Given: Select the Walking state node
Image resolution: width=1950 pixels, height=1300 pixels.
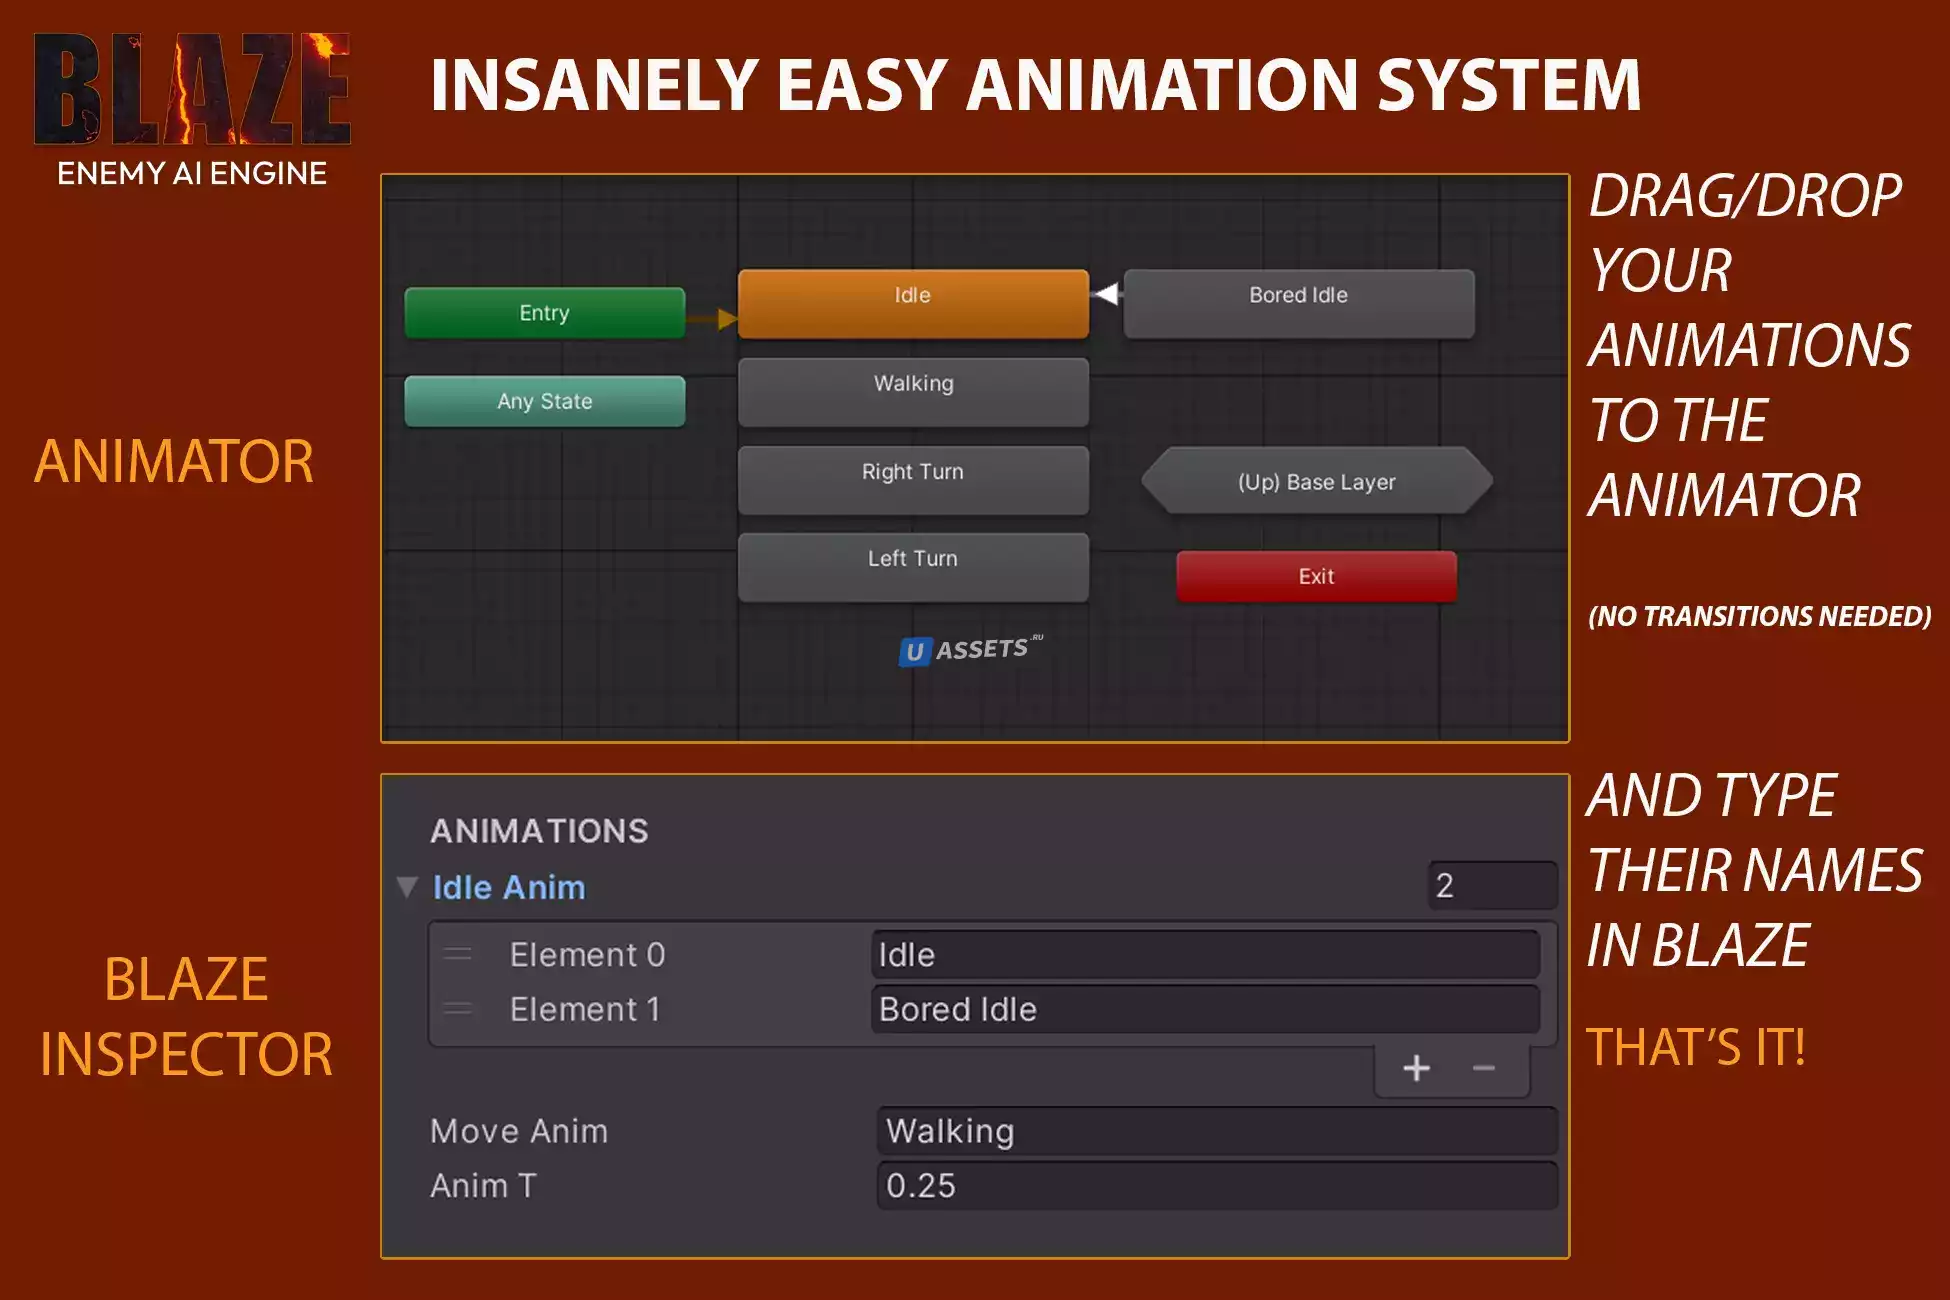Looking at the screenshot, I should tap(912, 390).
